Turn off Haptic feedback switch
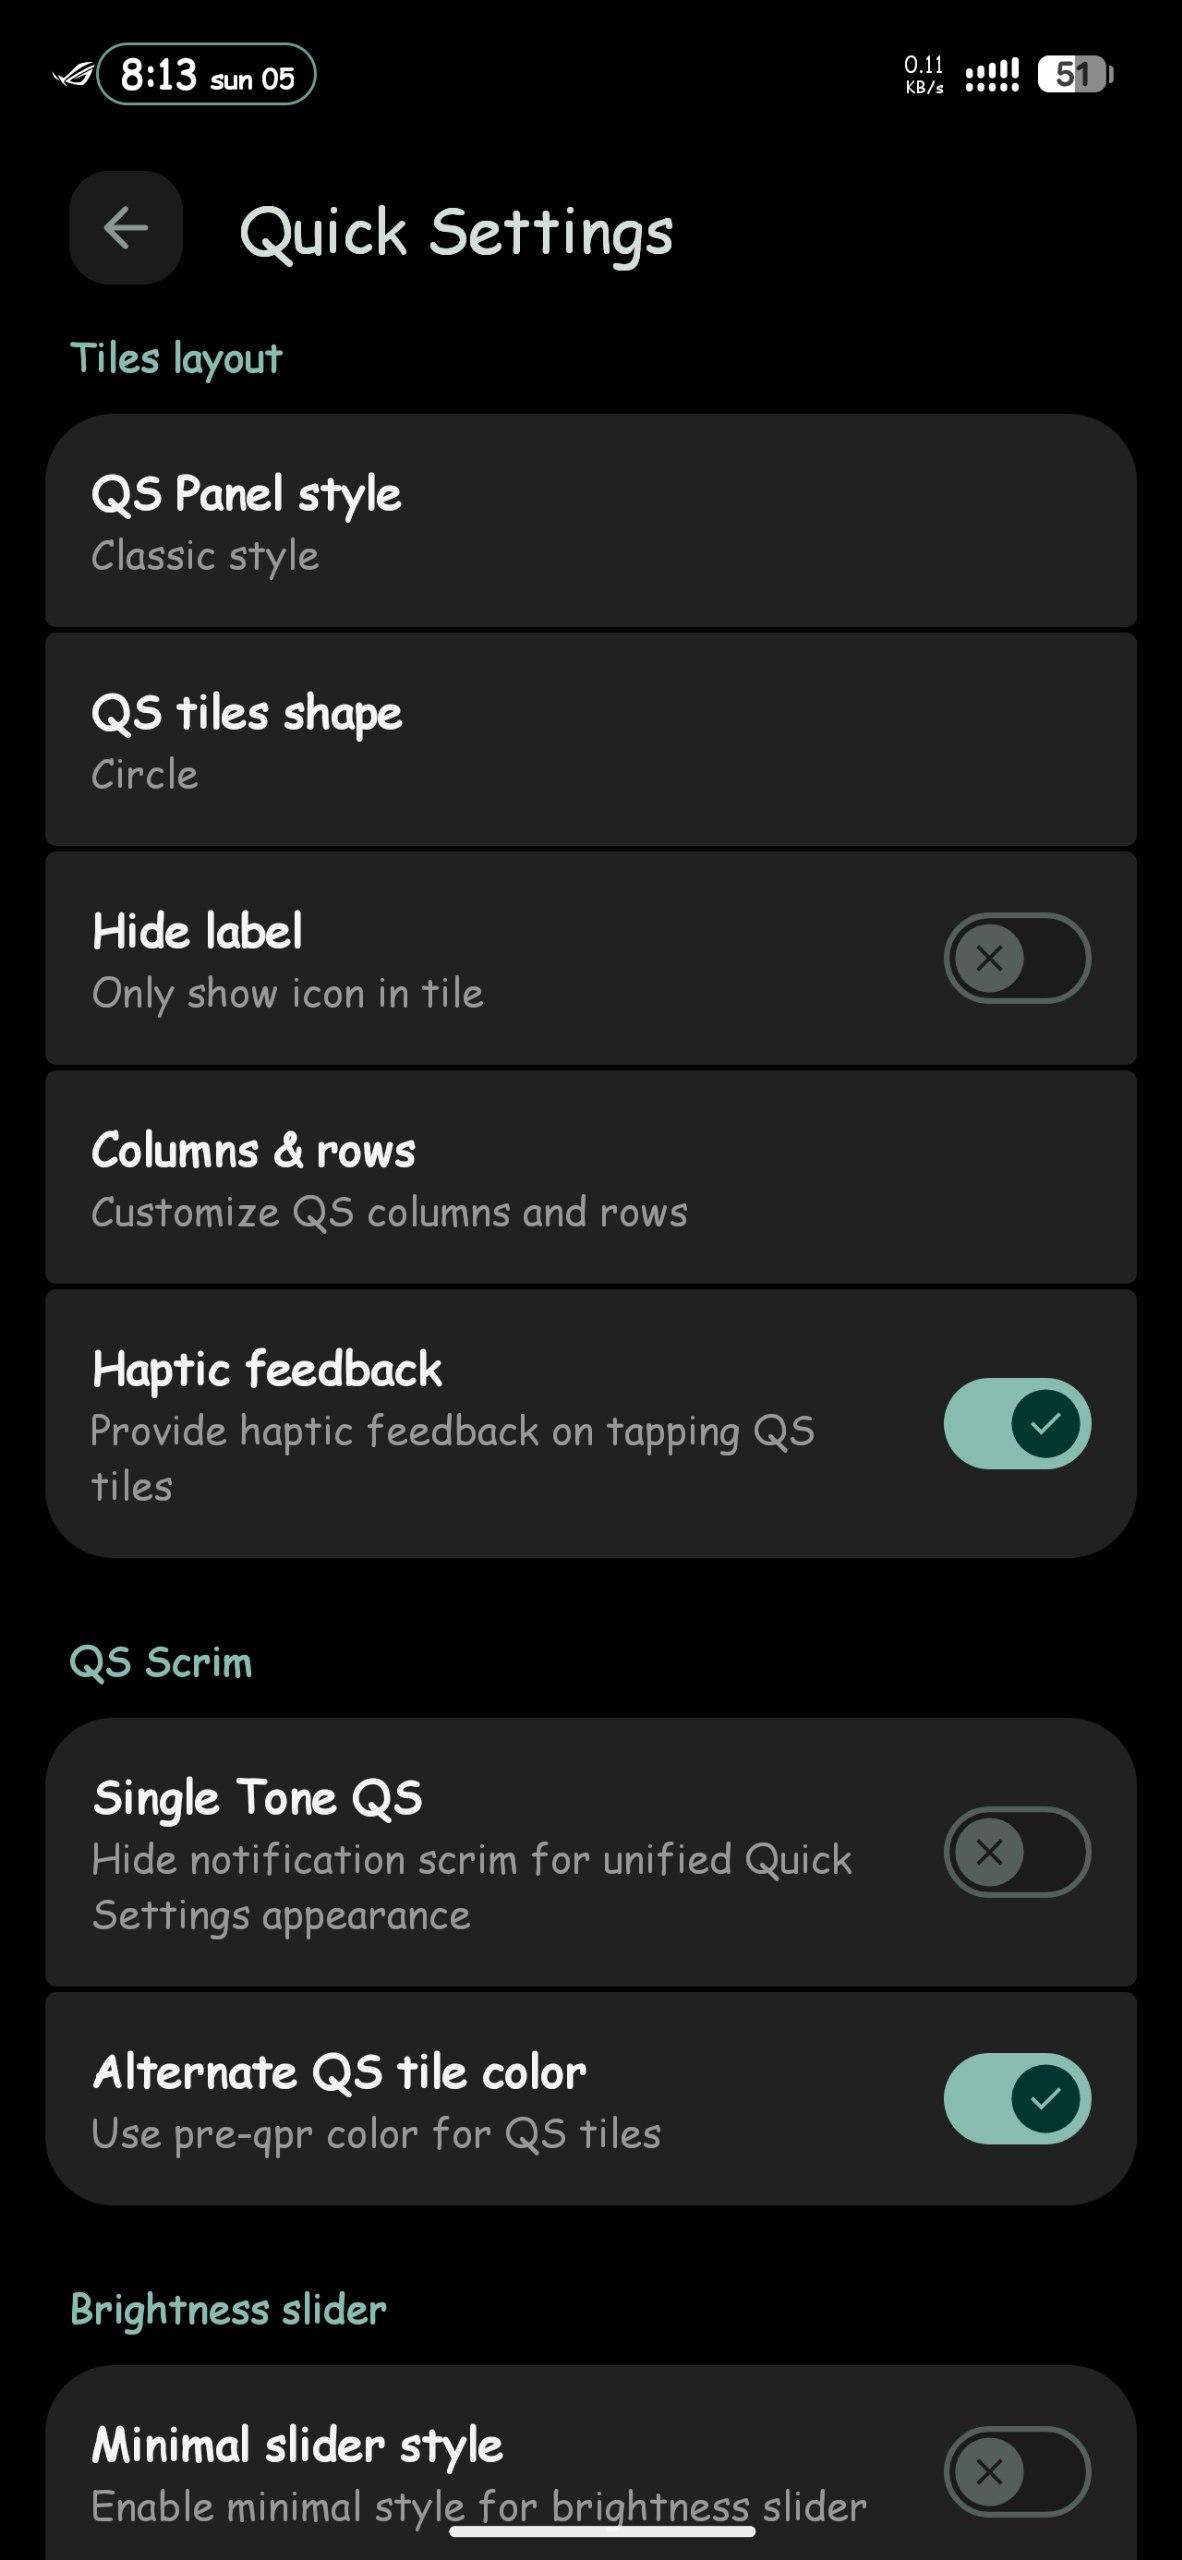Image resolution: width=1182 pixels, height=2560 pixels. pyautogui.click(x=1016, y=1423)
